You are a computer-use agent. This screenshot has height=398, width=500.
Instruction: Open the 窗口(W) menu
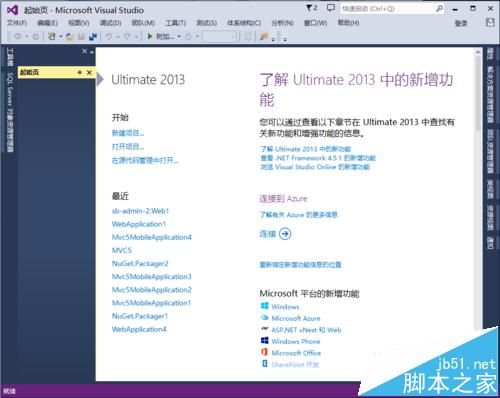coord(315,23)
